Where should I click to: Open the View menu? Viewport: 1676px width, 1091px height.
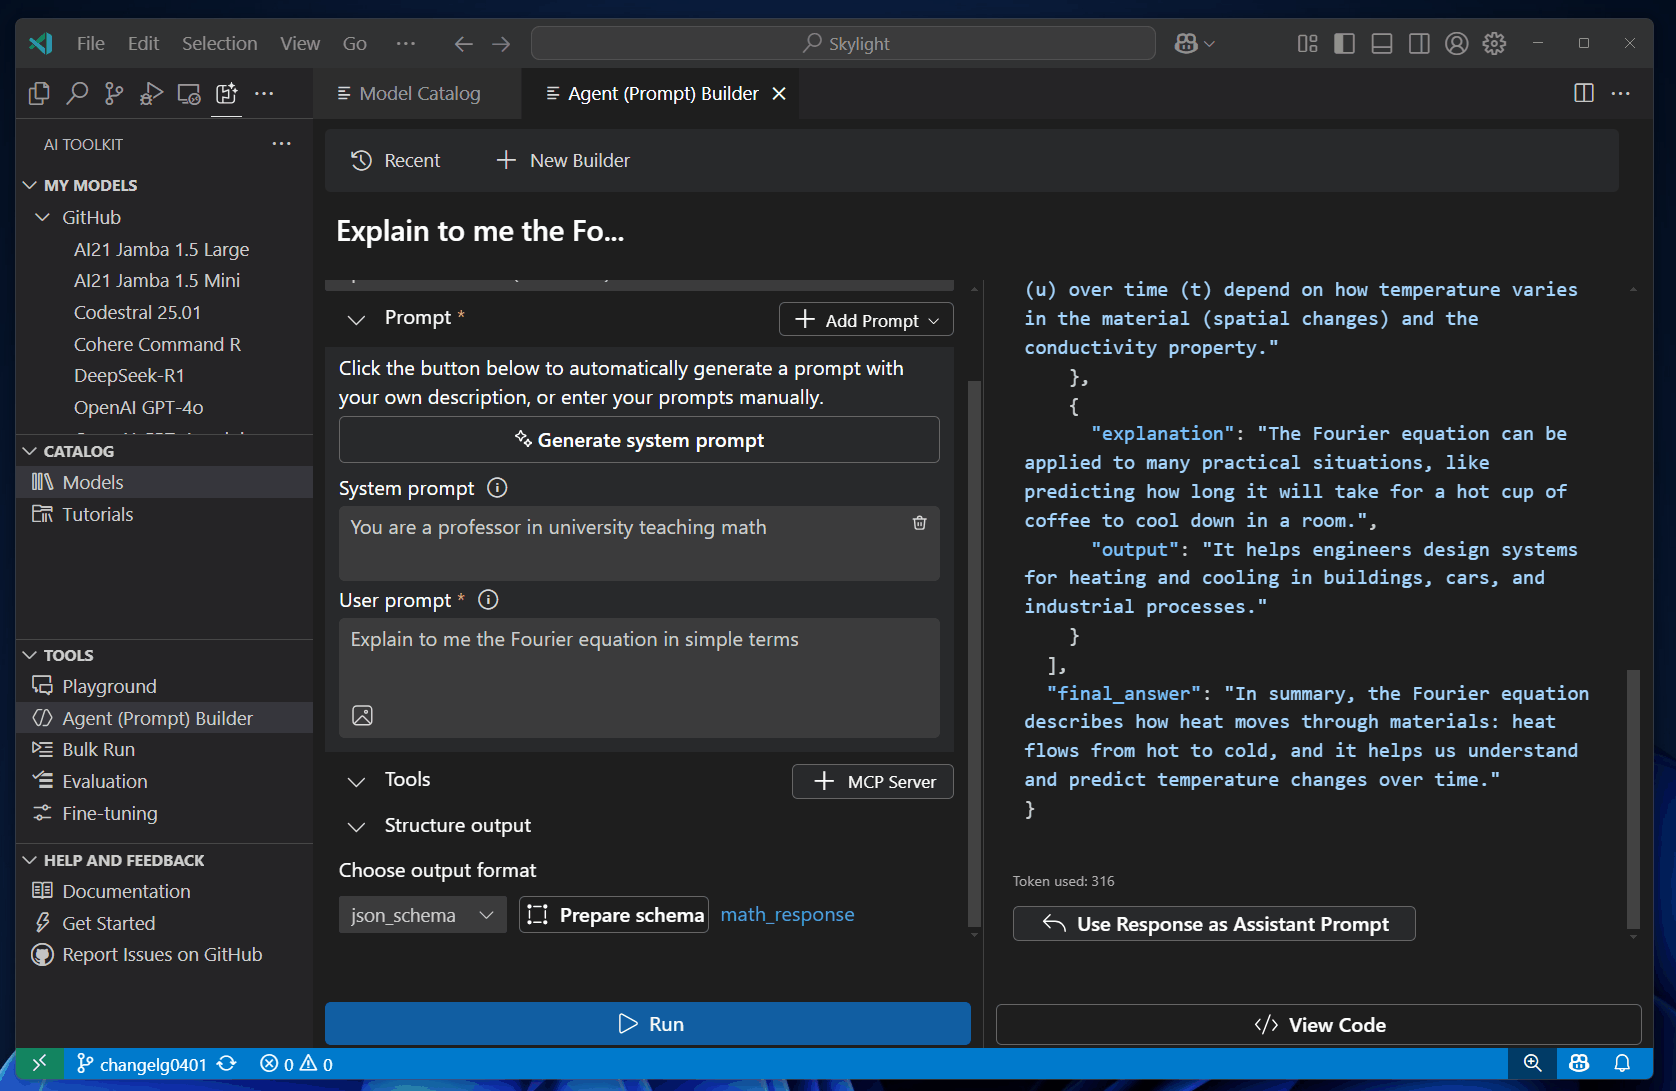pyautogui.click(x=299, y=43)
